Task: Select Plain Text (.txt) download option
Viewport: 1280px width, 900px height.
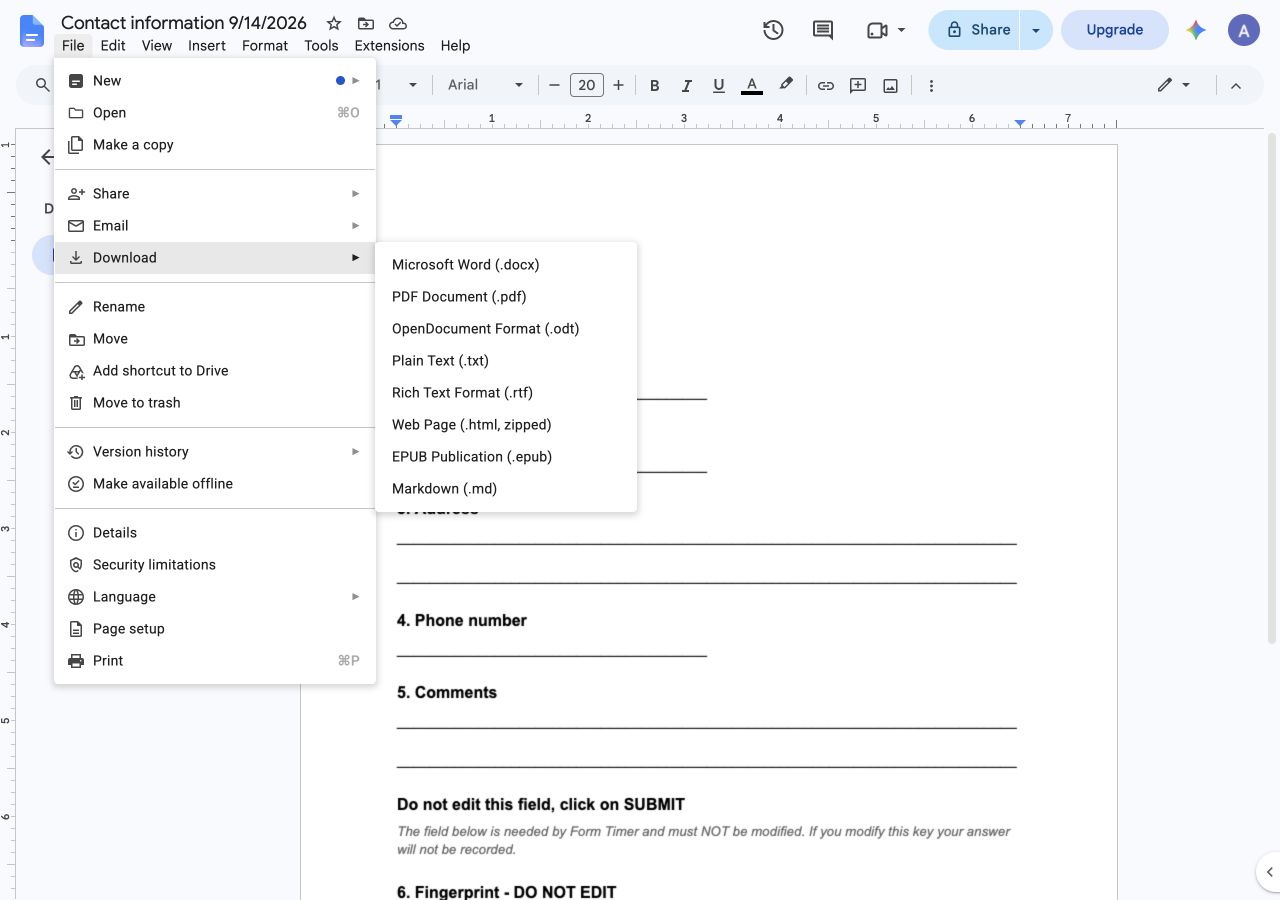Action: 506,361
